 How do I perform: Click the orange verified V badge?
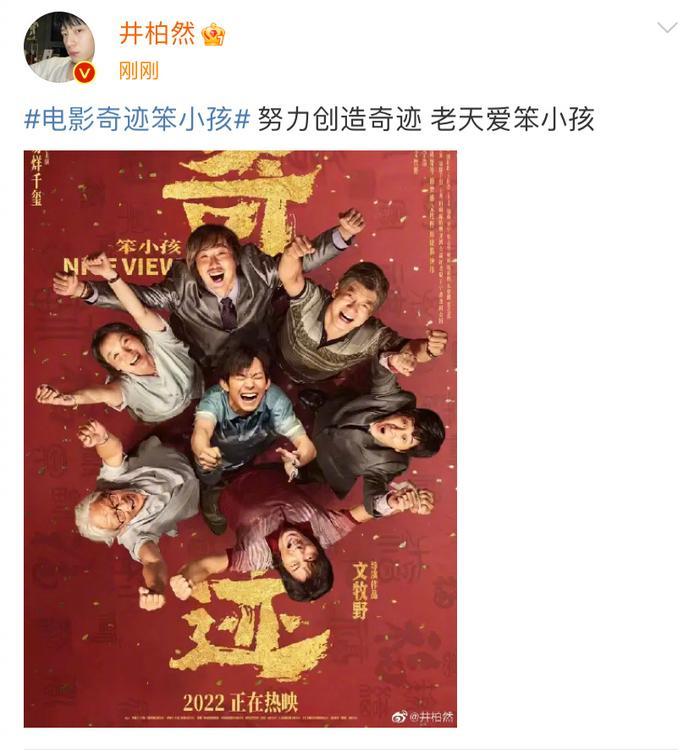click(x=85, y=73)
